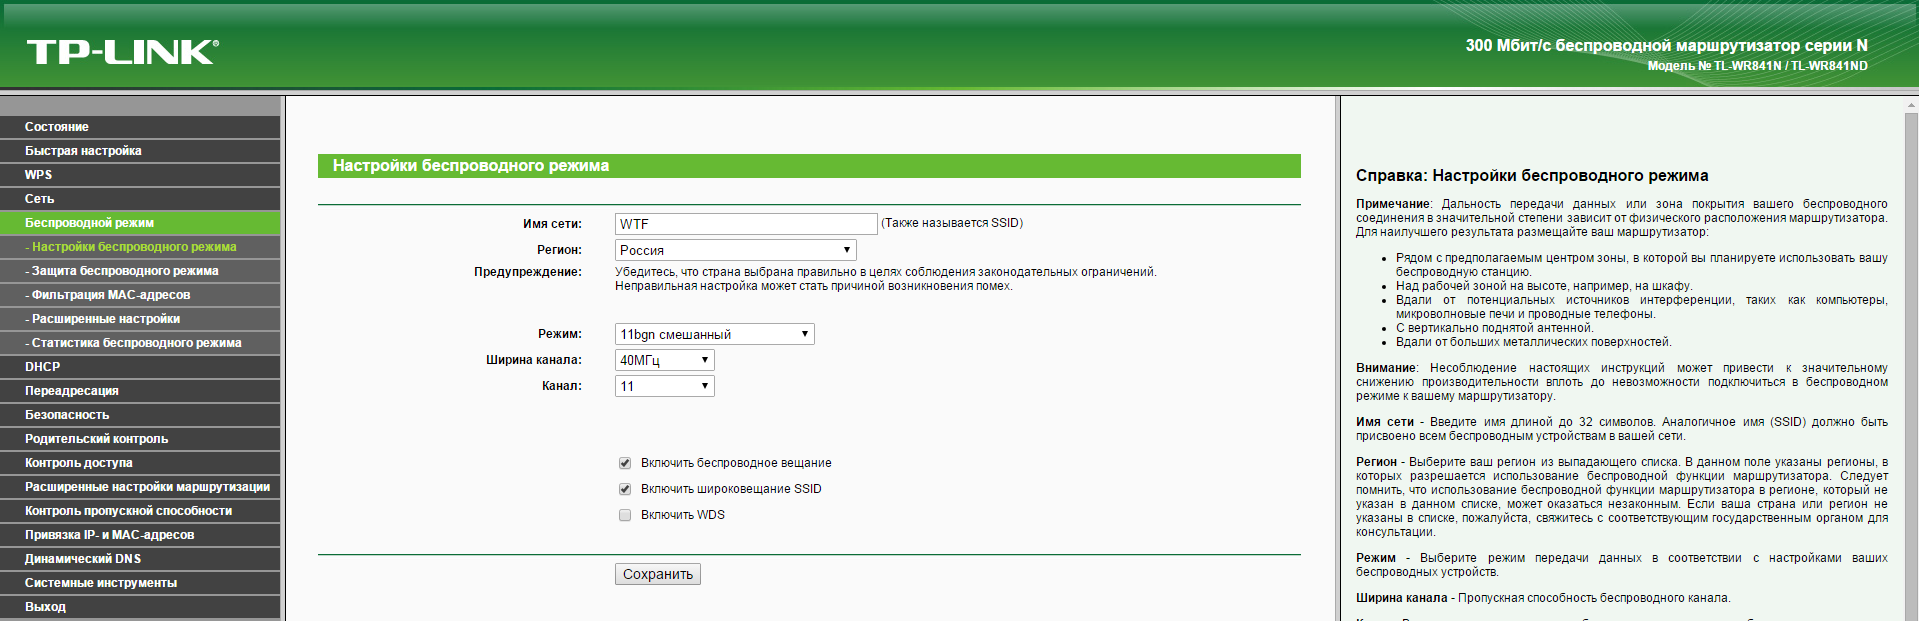Toggle Включить беспроводное вещание checkbox

(625, 463)
